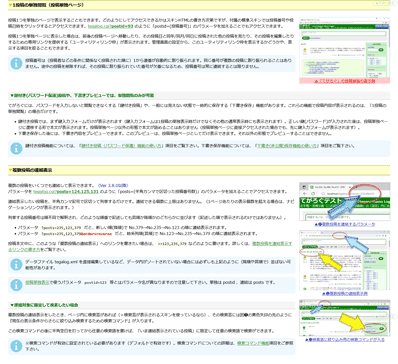Image resolution: width=398 pixels, height=364 pixels.
Task: Open the single post page screenshot thumbnail
Action: (x=345, y=48)
